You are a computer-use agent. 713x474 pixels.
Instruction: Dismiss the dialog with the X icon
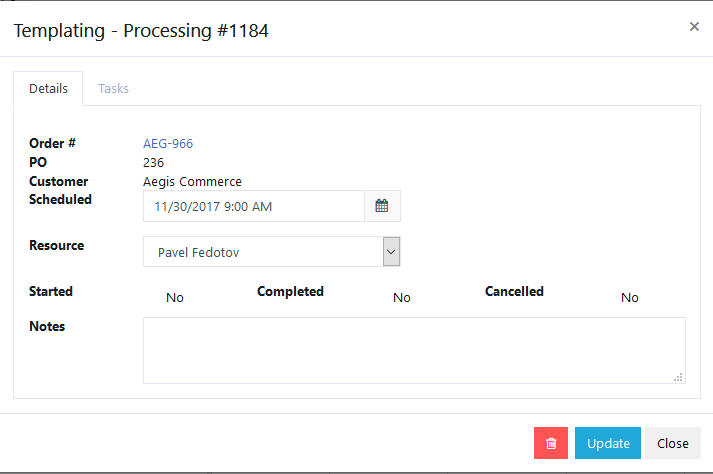click(694, 27)
